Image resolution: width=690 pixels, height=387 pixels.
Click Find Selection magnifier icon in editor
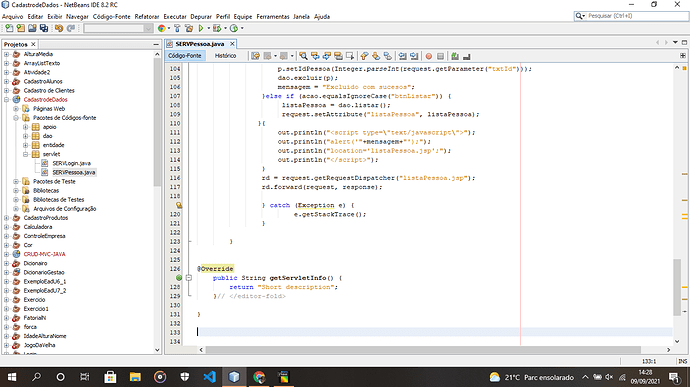pyautogui.click(x=303, y=56)
